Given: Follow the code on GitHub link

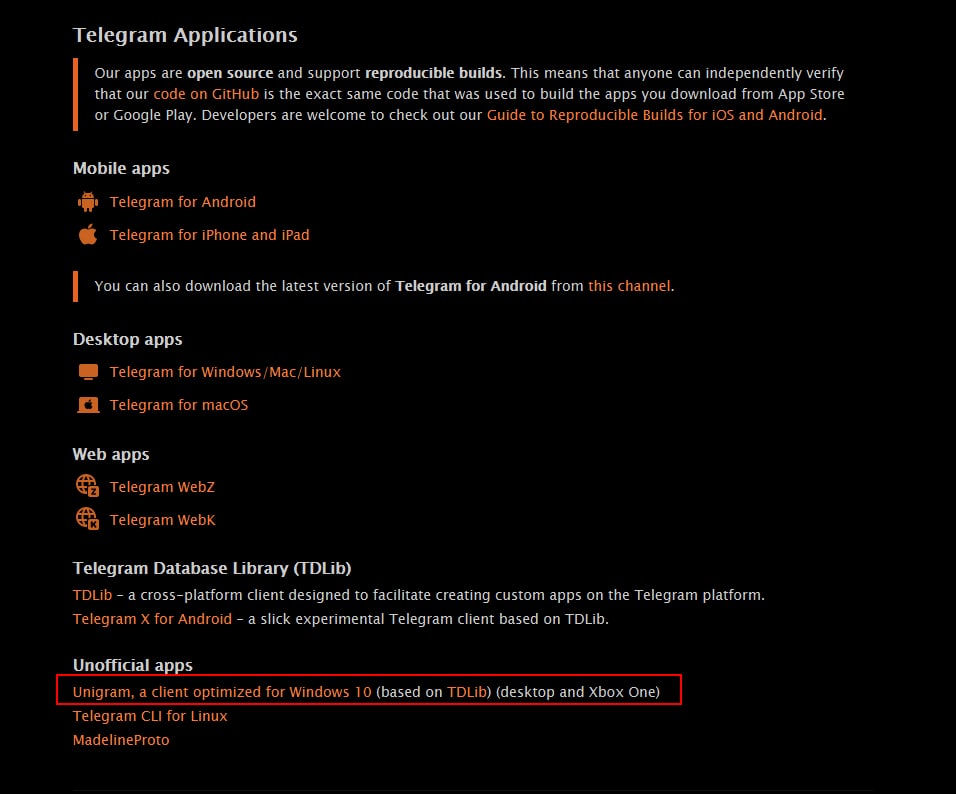Looking at the screenshot, I should [206, 94].
